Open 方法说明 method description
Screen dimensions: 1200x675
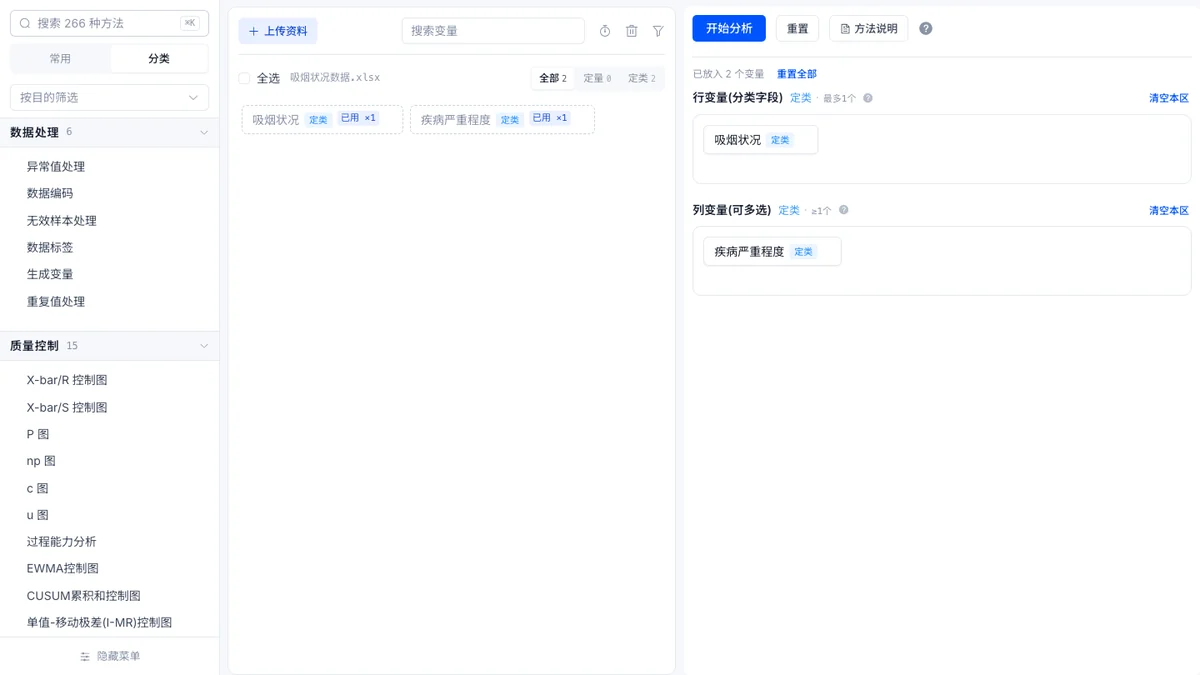(x=868, y=28)
